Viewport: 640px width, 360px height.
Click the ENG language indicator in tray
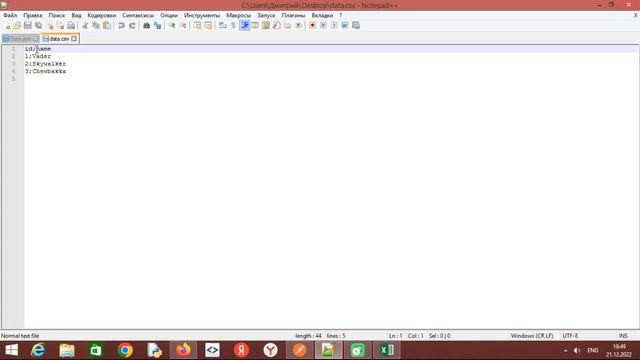[x=593, y=350]
